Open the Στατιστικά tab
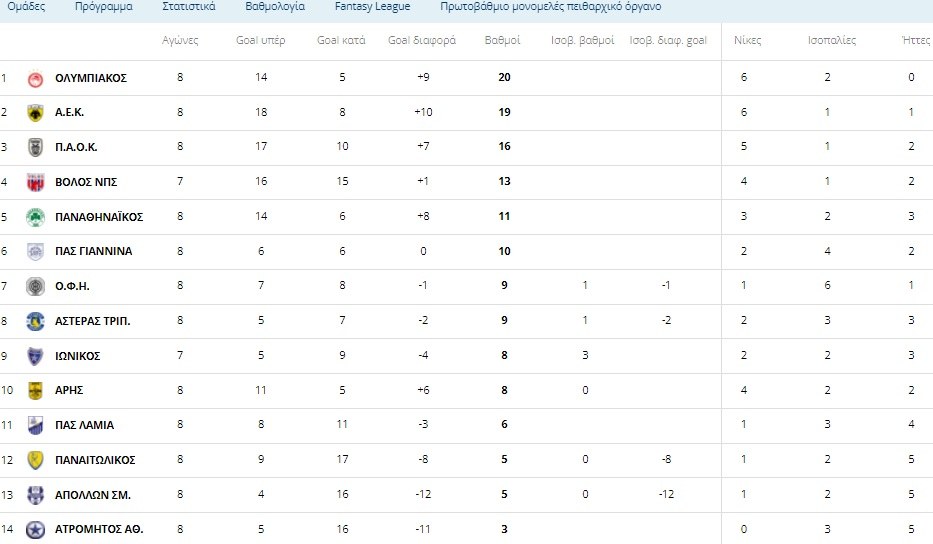The height and width of the screenshot is (544, 933). pyautogui.click(x=188, y=7)
